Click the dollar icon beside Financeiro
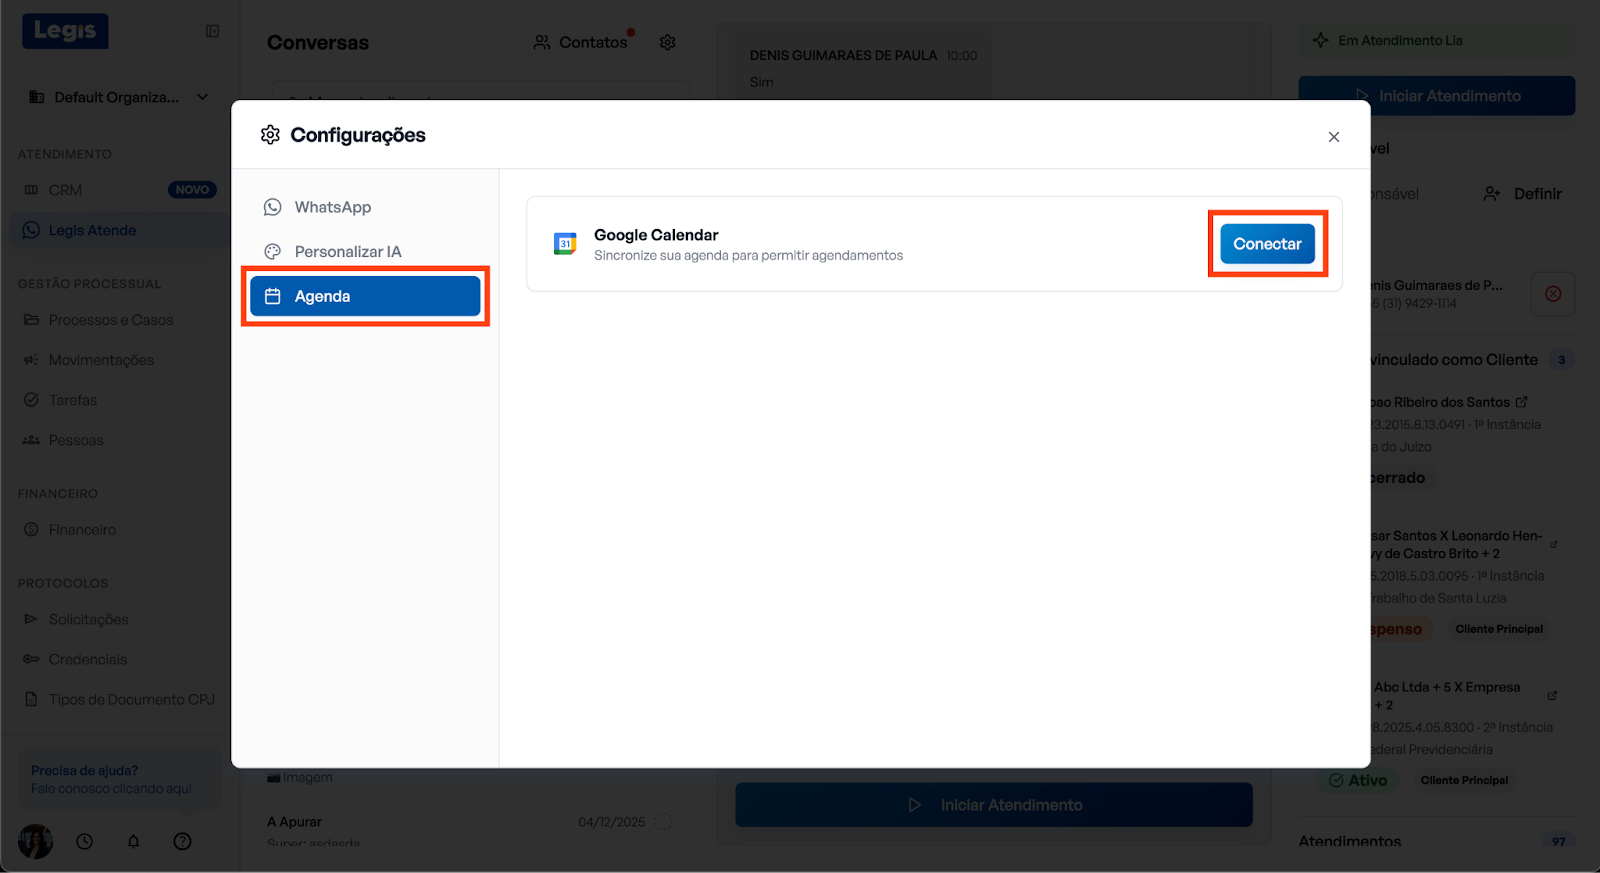The width and height of the screenshot is (1600, 873). 31,530
